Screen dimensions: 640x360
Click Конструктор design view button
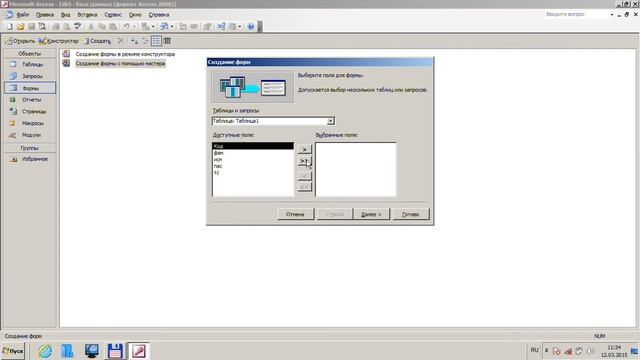point(58,41)
